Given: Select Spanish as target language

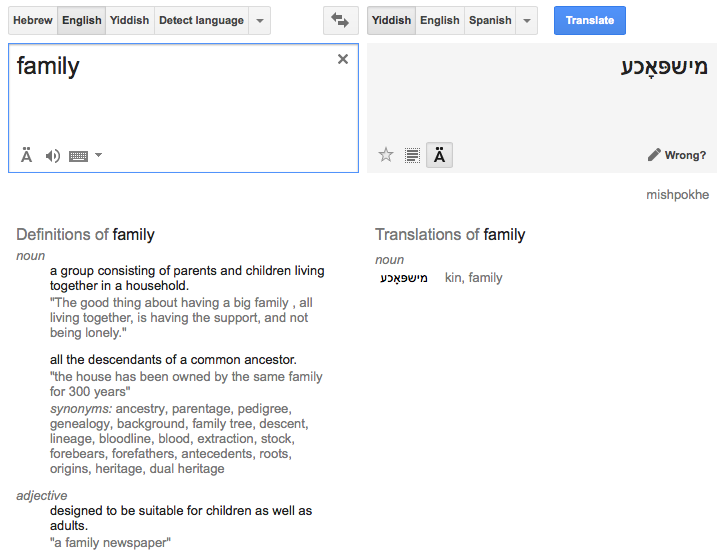Looking at the screenshot, I should pos(490,20).
